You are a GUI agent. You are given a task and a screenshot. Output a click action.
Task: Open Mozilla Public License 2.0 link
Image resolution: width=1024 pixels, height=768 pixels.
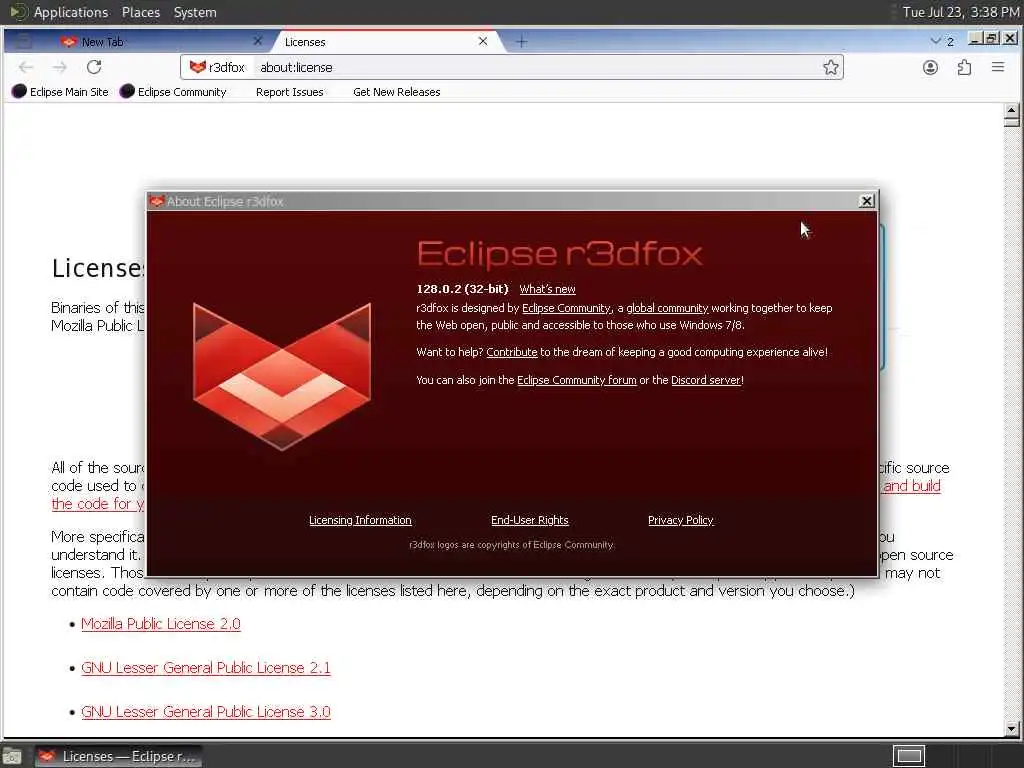pyautogui.click(x=161, y=624)
